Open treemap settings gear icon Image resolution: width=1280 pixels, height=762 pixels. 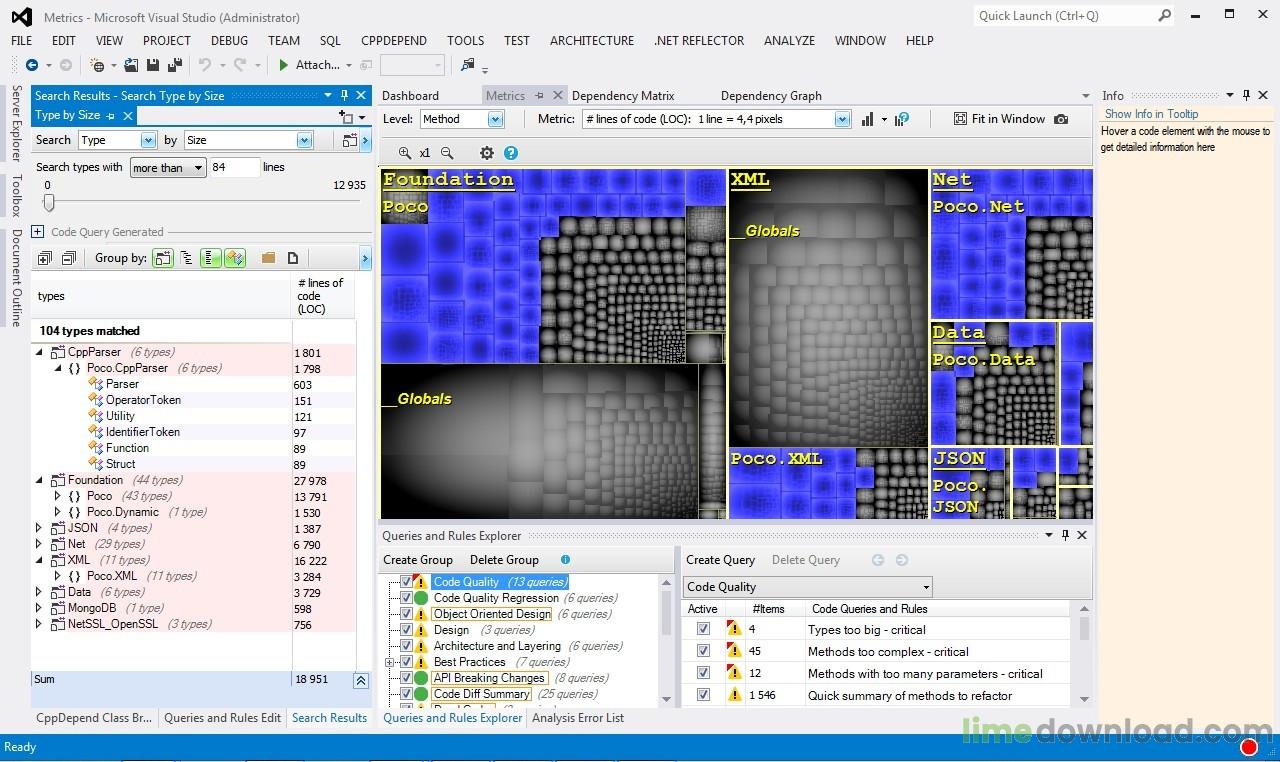click(487, 153)
